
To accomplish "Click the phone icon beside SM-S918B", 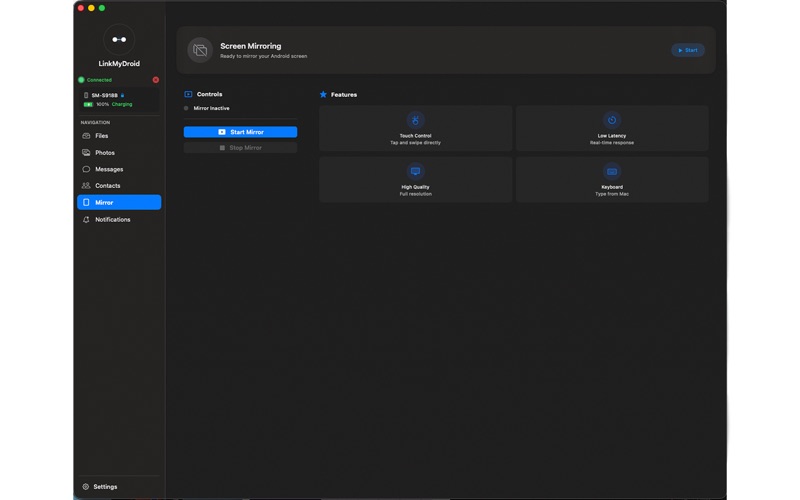I will coord(86,95).
